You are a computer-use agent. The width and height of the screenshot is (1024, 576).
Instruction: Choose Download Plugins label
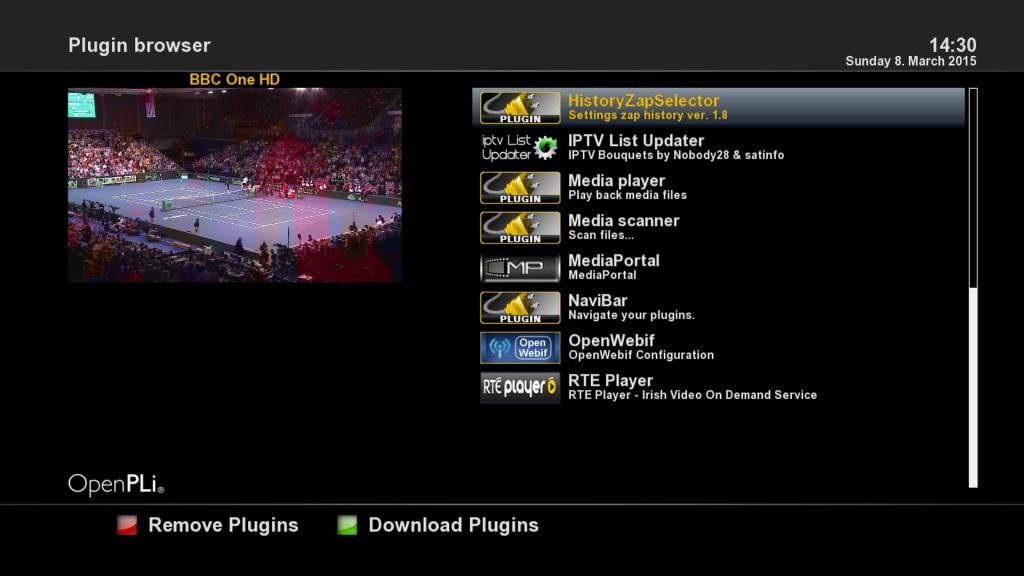[453, 525]
